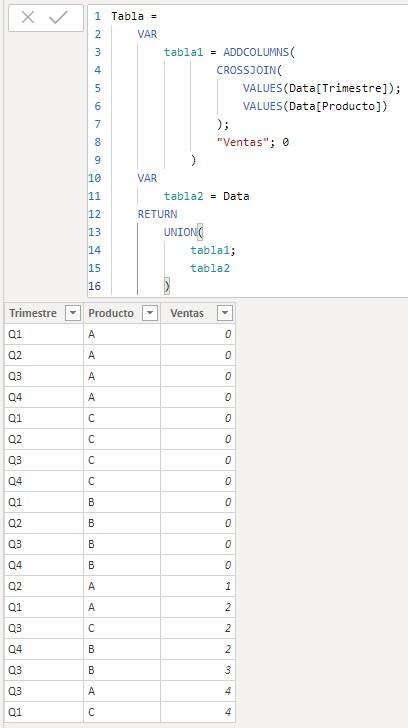This screenshot has height=728, width=408.
Task: Select Producto cell in Q1, C, 4 row
Action: (122, 712)
